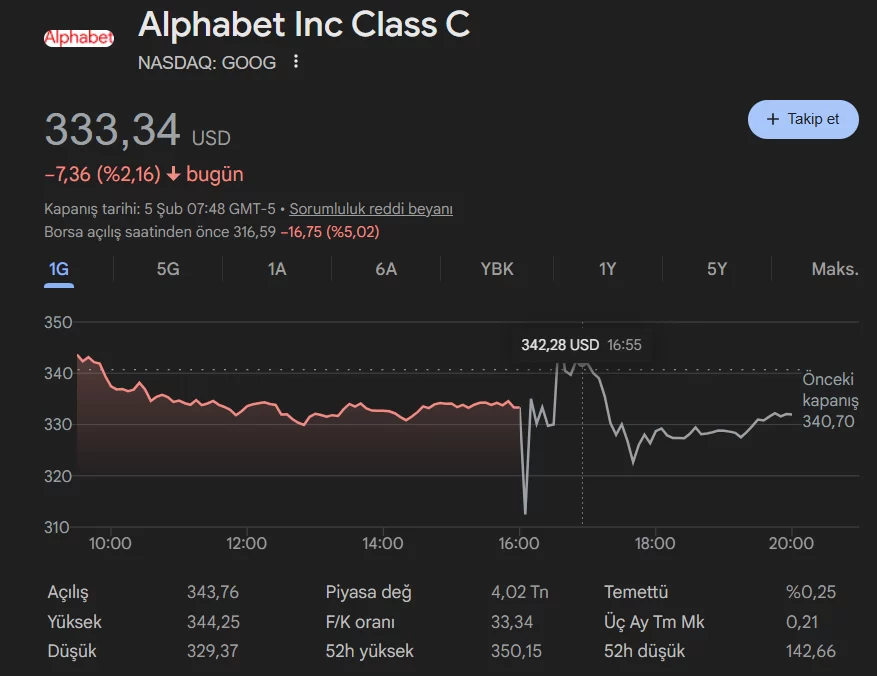Open the three-dot options menu beside GOOG

click(295, 62)
